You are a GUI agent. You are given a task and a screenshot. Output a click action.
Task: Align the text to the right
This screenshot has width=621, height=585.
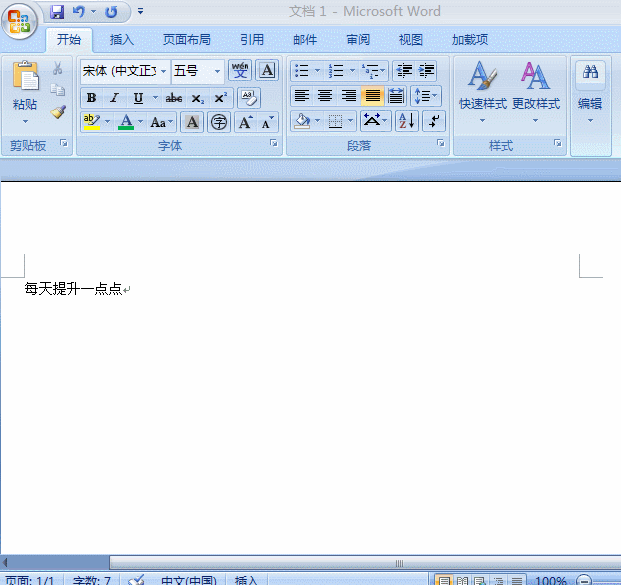coord(349,96)
